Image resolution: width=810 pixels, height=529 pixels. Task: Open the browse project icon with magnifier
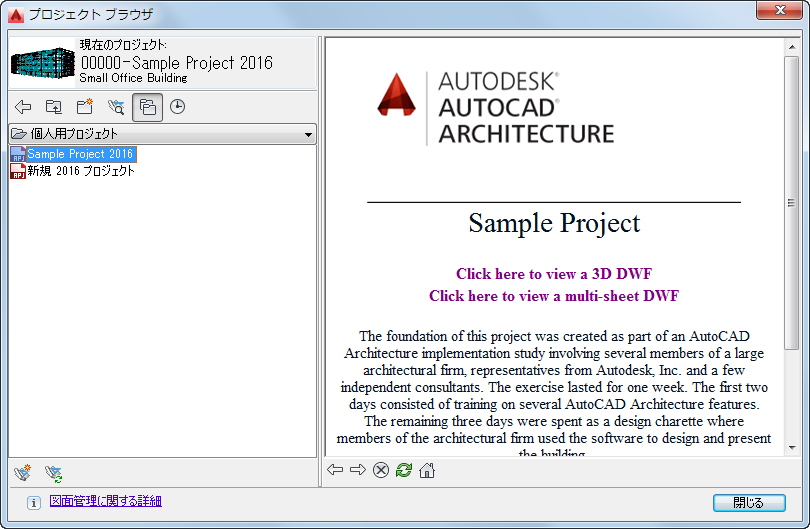click(x=116, y=107)
